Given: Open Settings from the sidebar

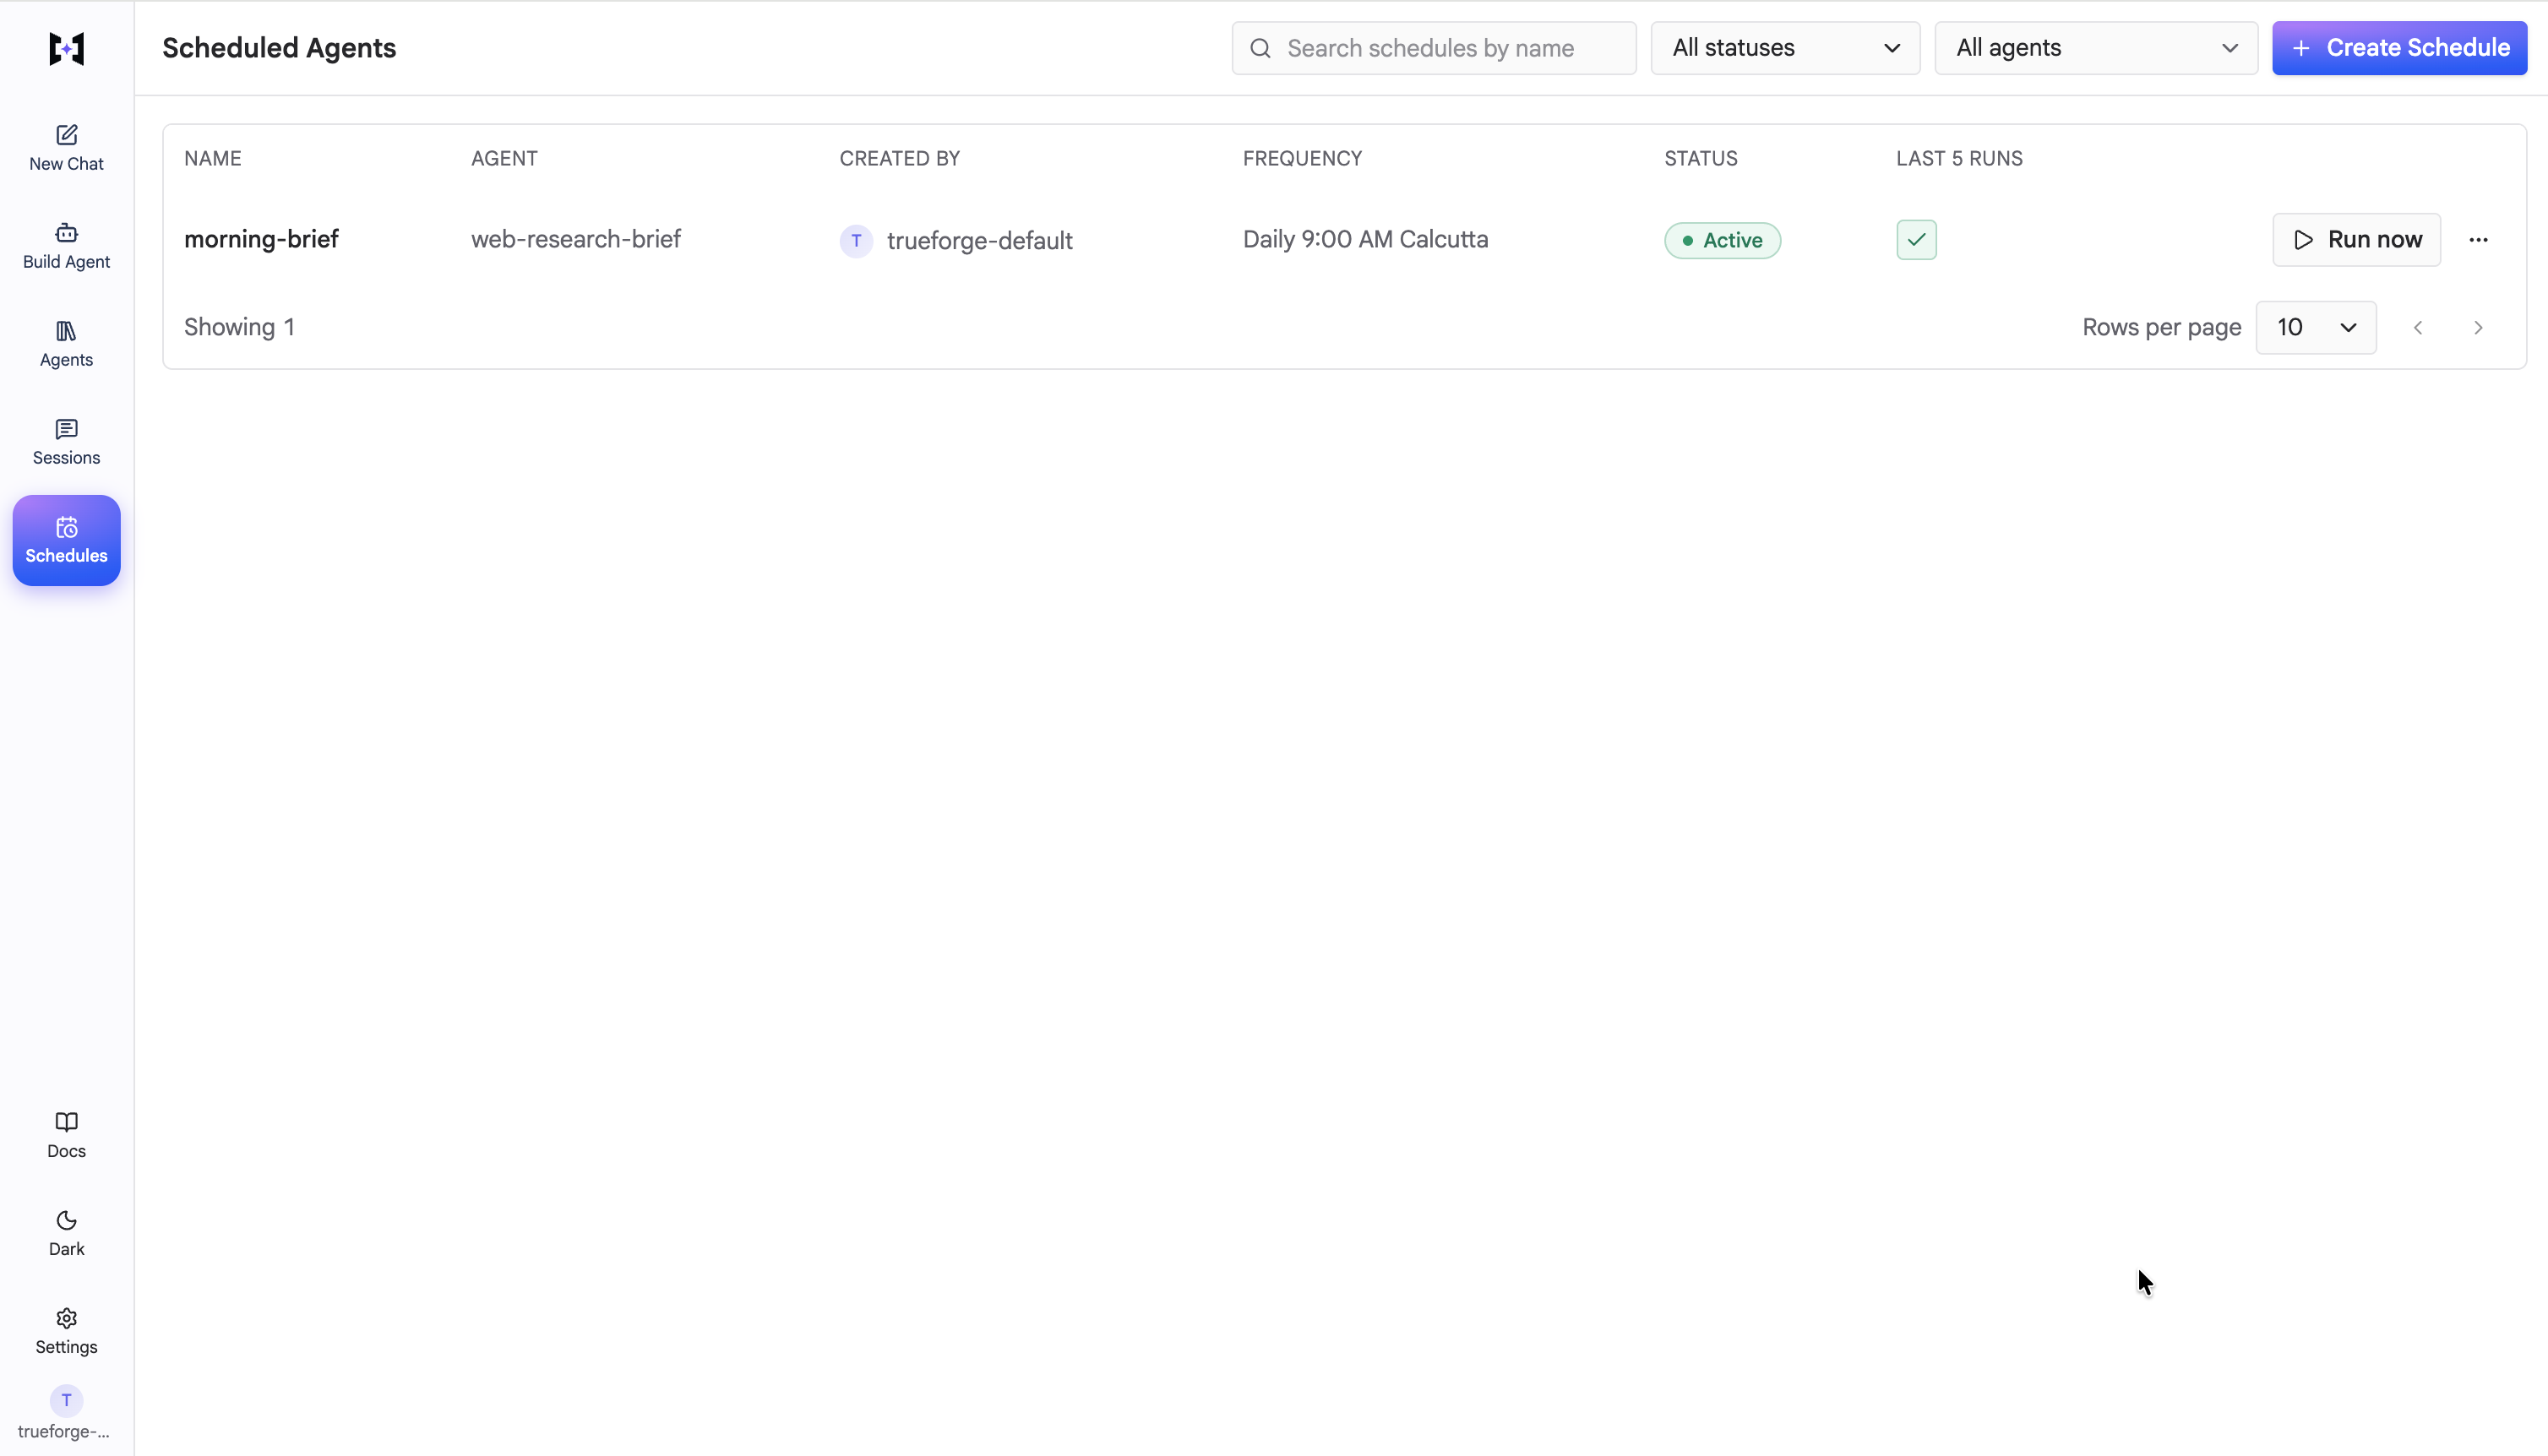Looking at the screenshot, I should point(66,1331).
